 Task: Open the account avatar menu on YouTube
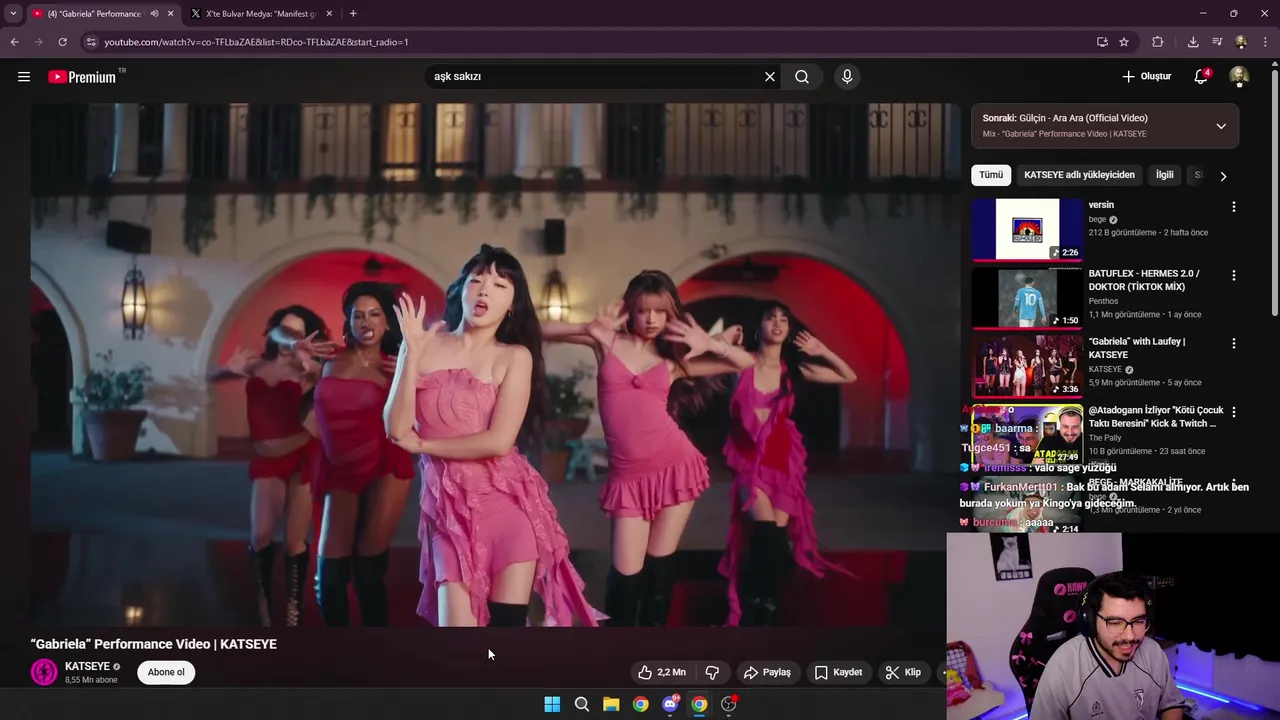[x=1238, y=77]
